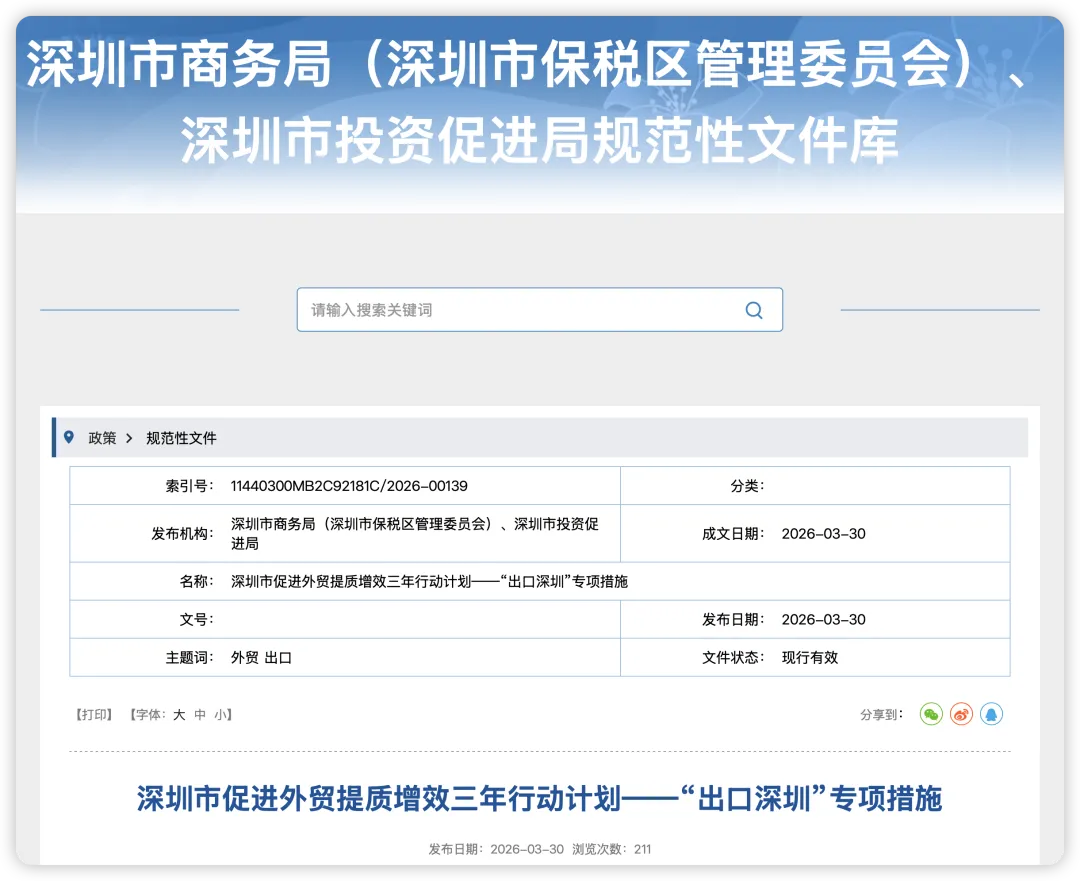Screen dimensions: 1080x881
Task: Set font size to 小
Action: point(220,714)
